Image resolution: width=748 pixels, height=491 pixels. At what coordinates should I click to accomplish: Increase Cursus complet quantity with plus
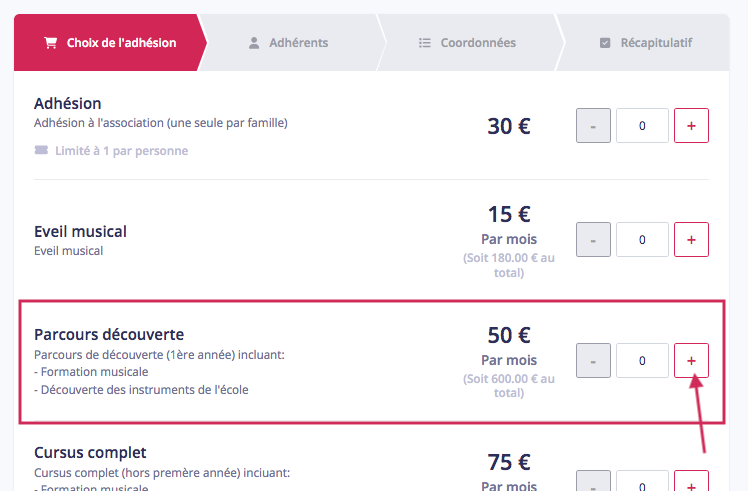click(691, 481)
